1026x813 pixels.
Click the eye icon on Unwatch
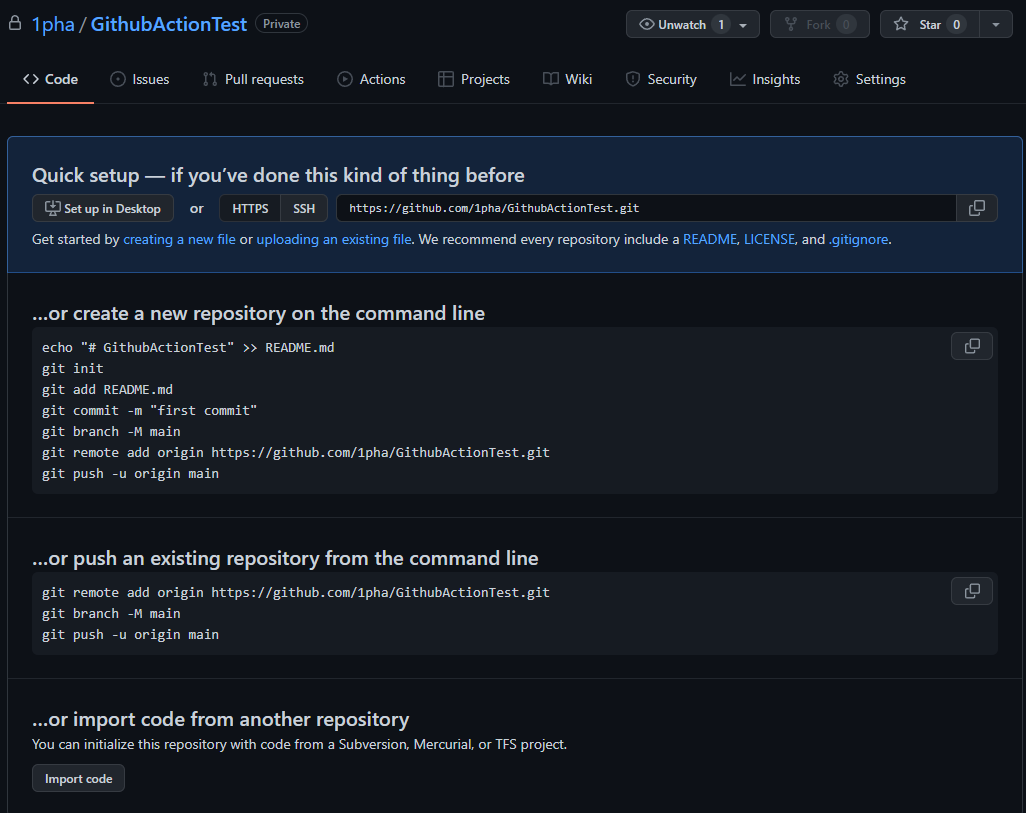646,24
